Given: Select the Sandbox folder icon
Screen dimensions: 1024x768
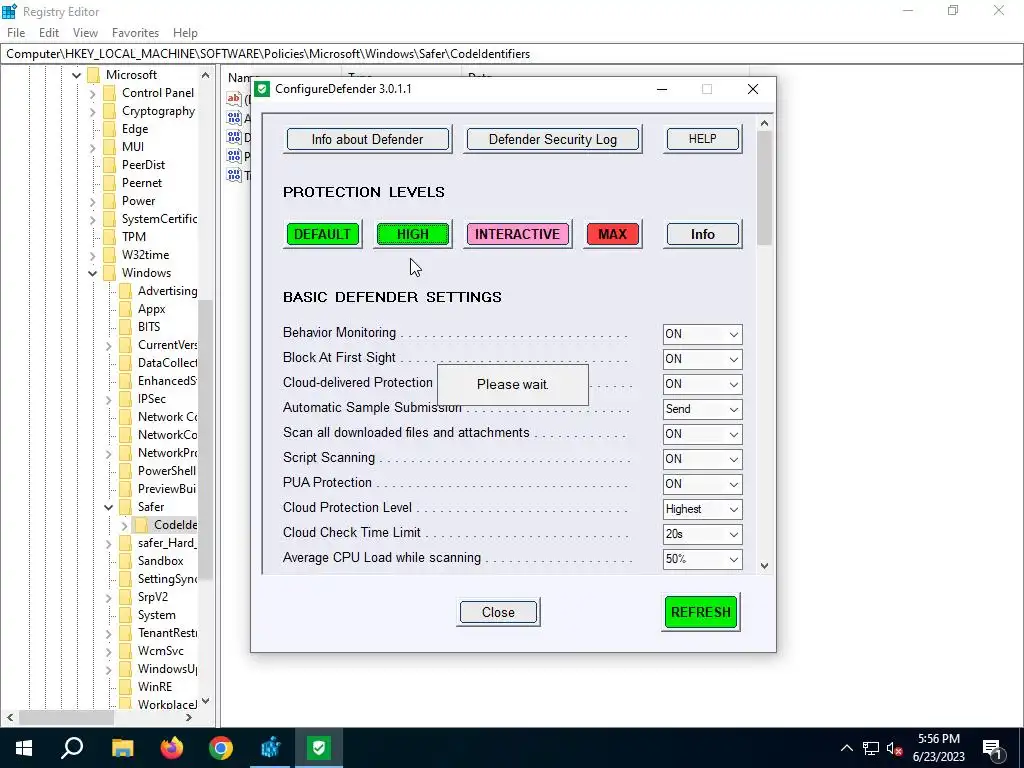Looking at the screenshot, I should [125, 561].
